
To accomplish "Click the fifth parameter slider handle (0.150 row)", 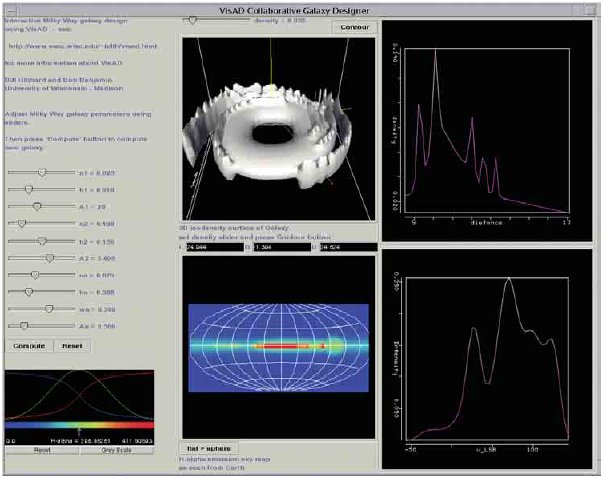I will 42,241.
